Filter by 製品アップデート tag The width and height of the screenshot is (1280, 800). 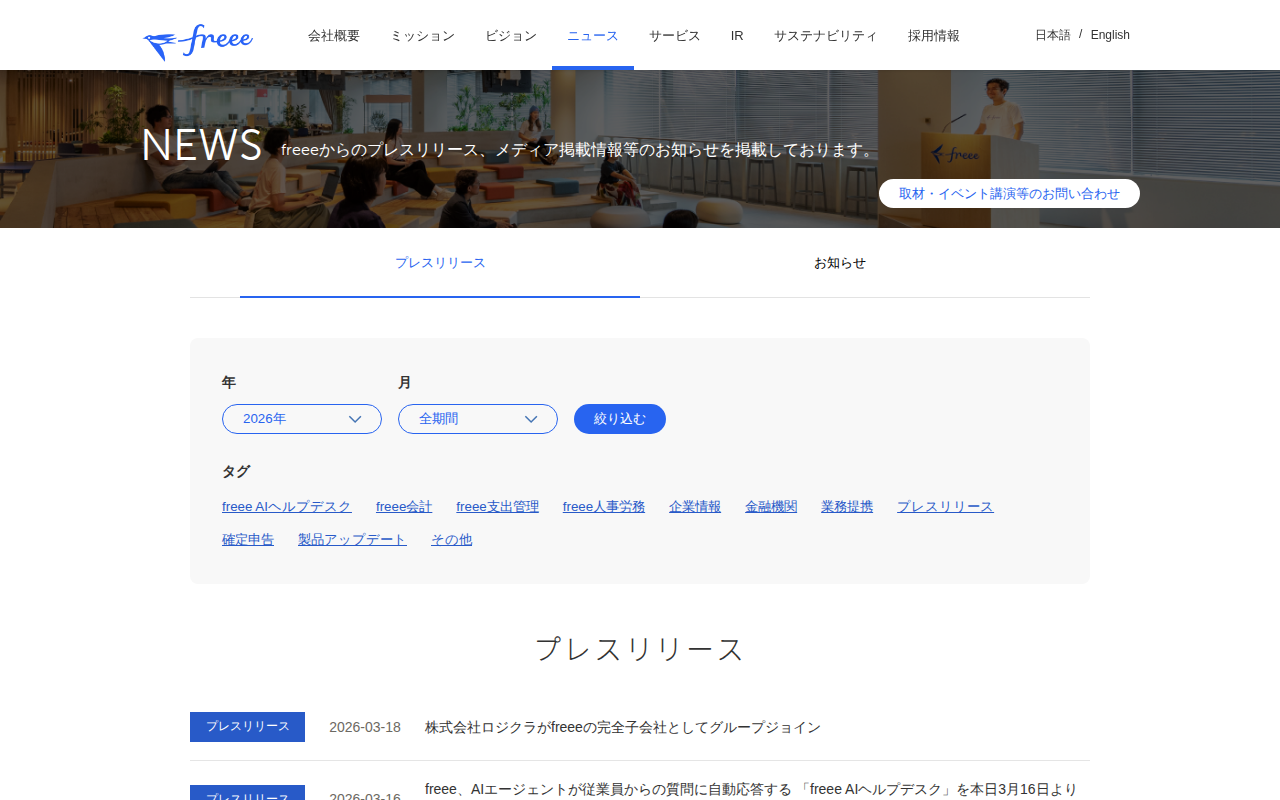(x=352, y=540)
